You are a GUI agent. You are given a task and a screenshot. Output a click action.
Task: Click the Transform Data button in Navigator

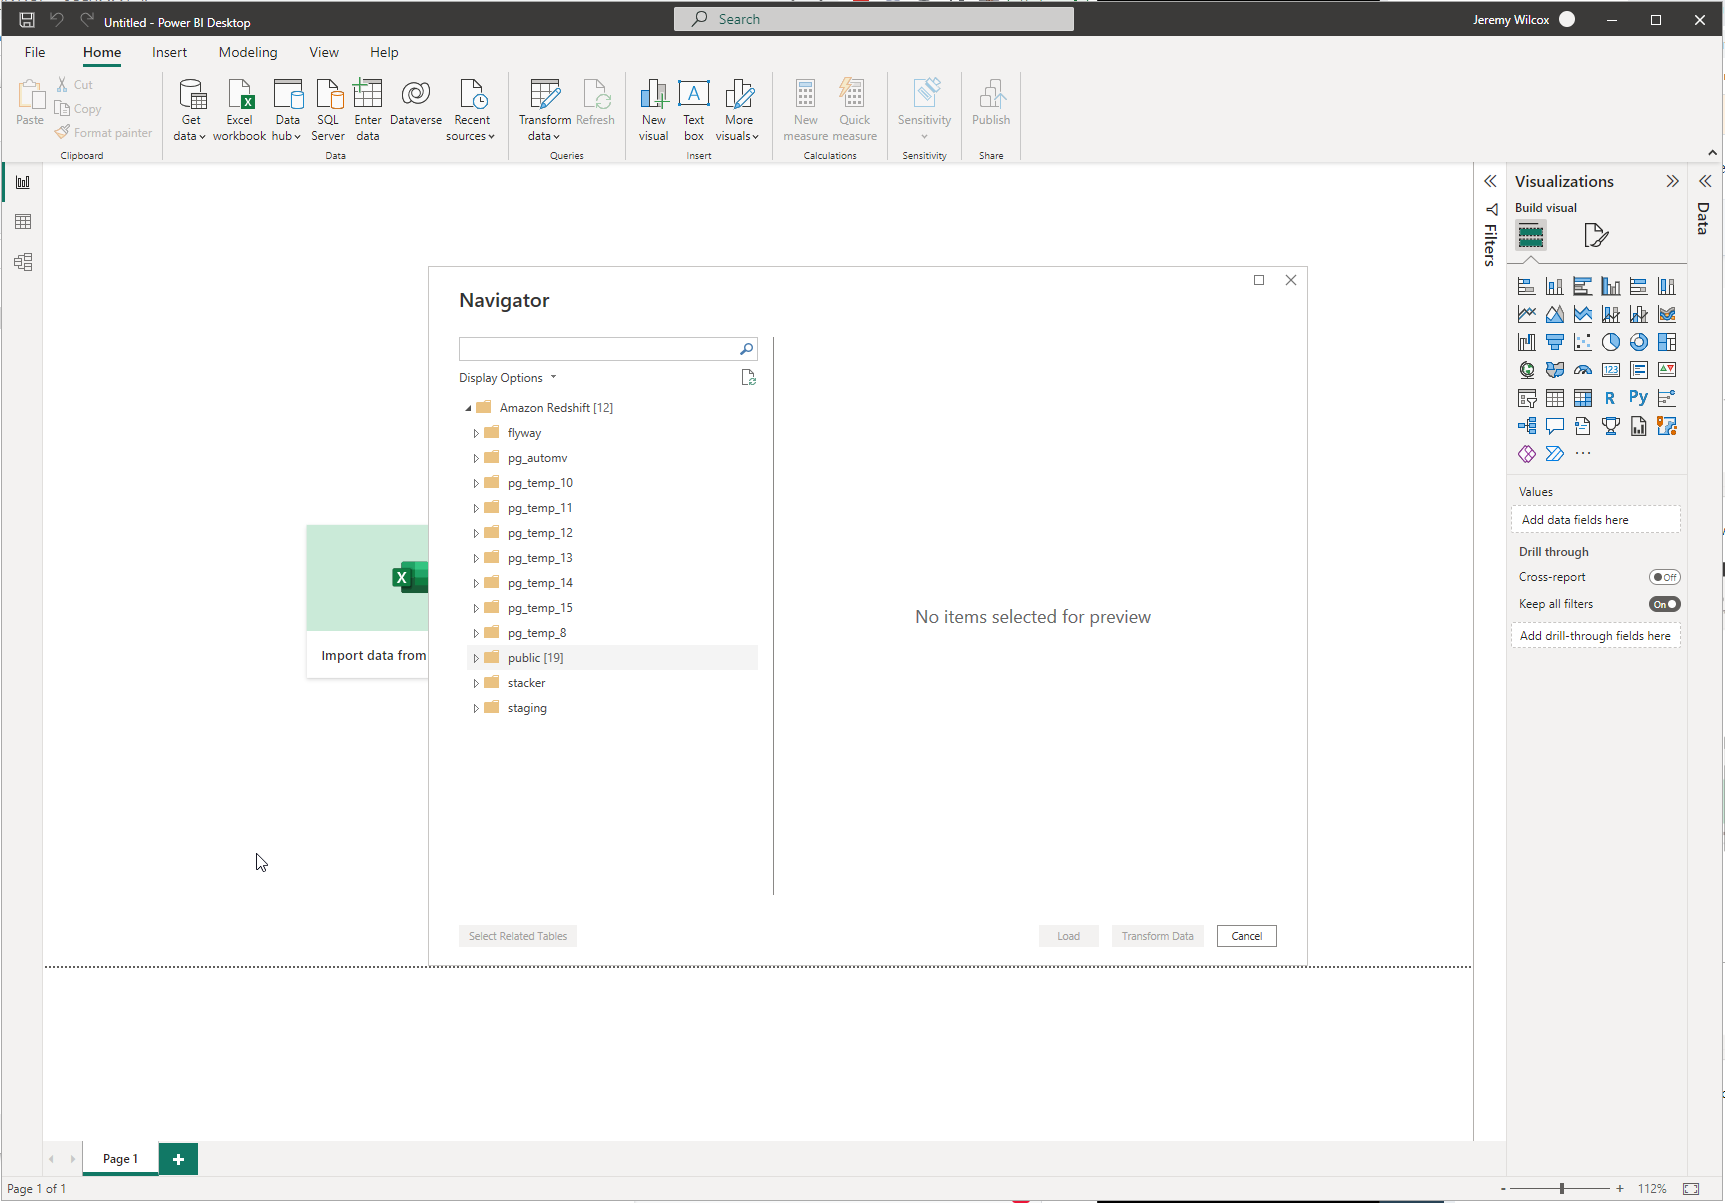pyautogui.click(x=1158, y=936)
